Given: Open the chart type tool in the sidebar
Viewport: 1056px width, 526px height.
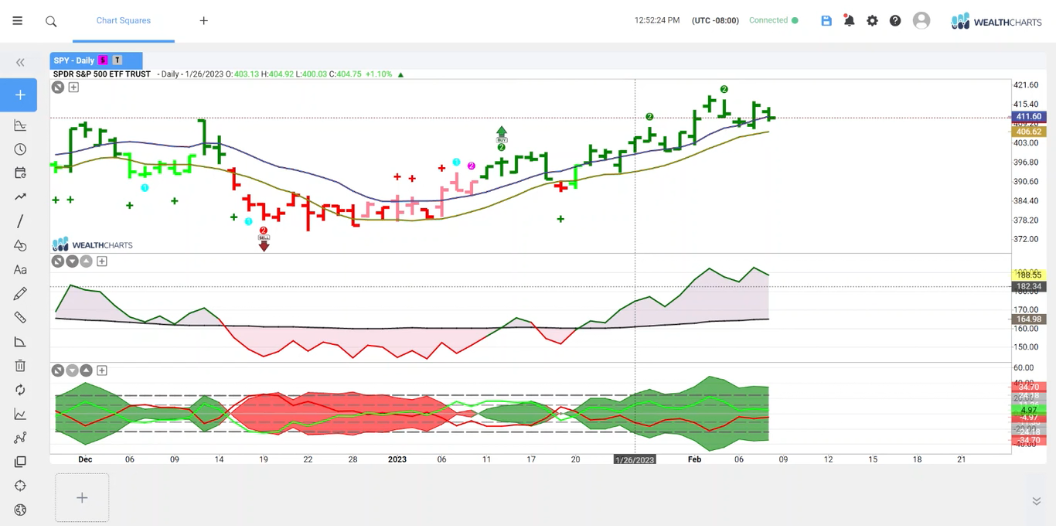Looking at the screenshot, I should point(20,125).
